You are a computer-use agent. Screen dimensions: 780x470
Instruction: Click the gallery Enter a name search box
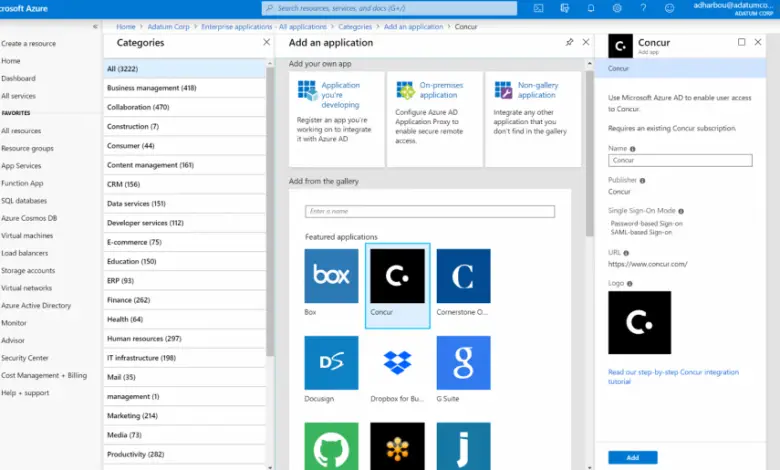point(430,211)
